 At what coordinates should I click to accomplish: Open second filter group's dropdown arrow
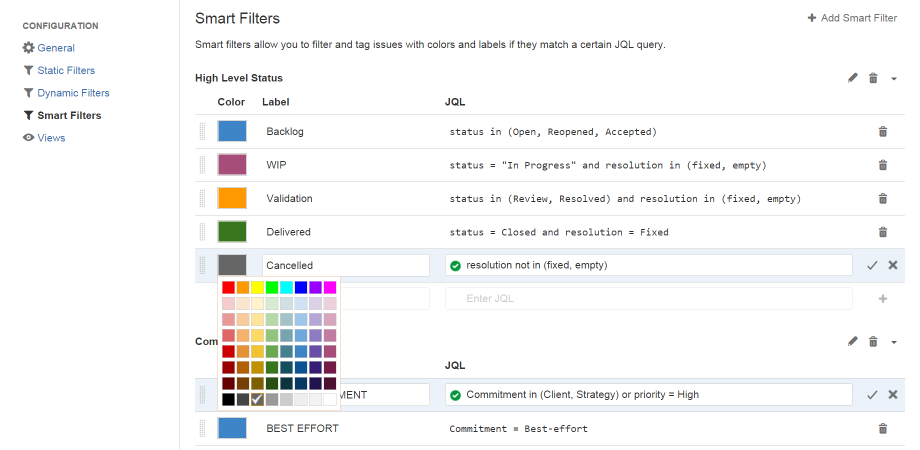(x=894, y=342)
